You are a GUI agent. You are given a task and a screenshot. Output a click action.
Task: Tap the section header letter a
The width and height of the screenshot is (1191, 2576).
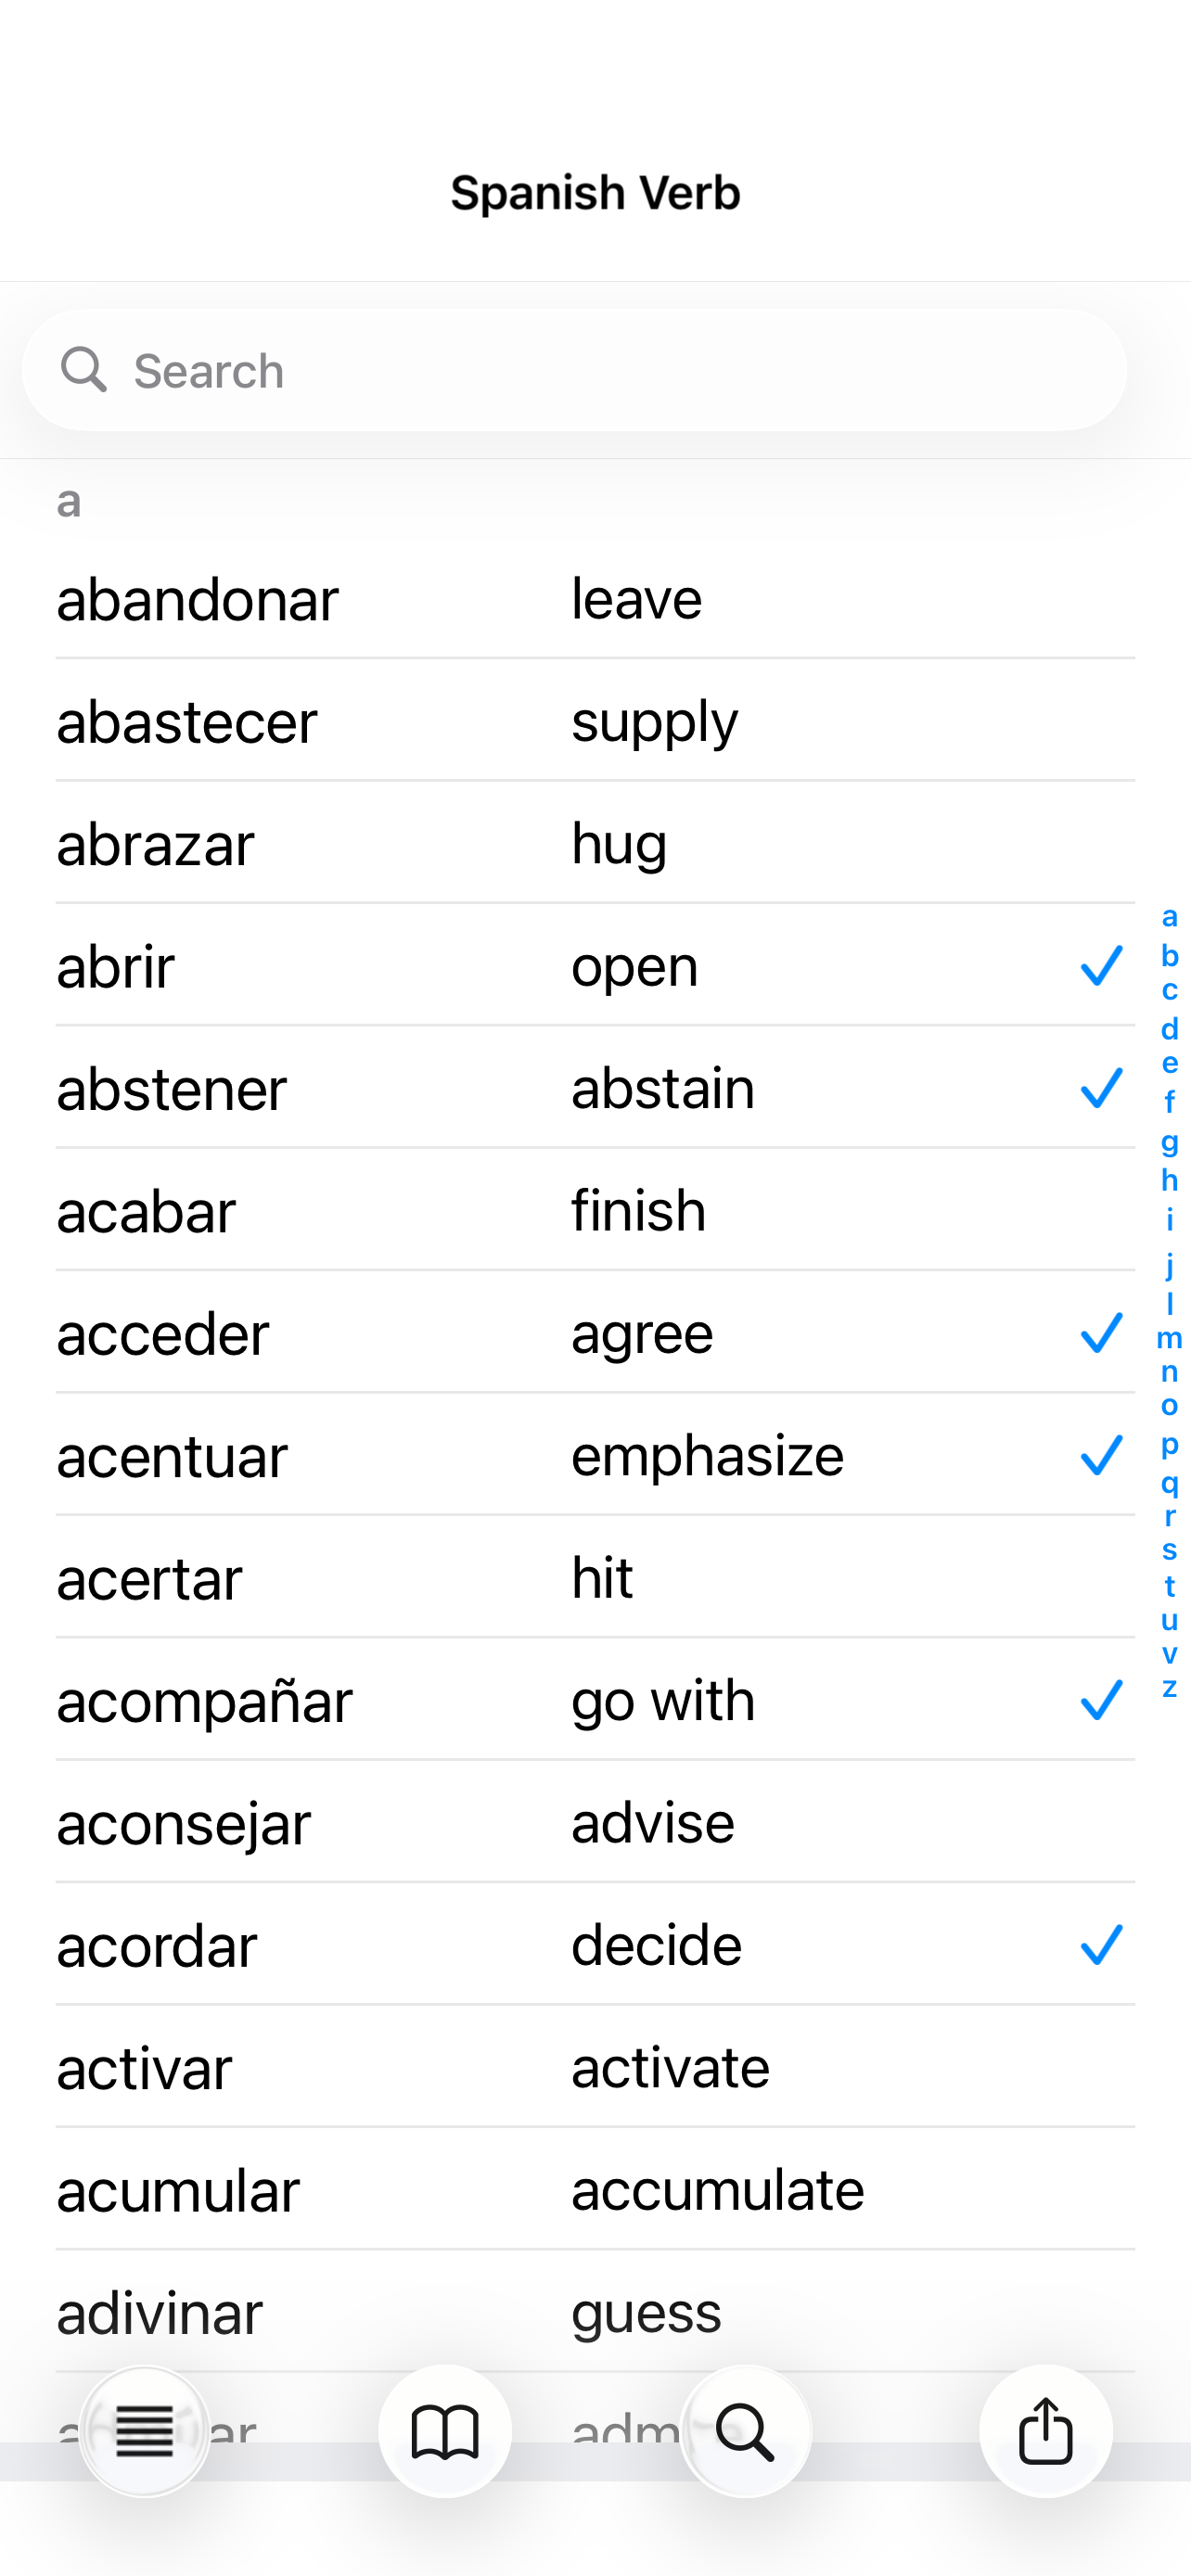66,503
